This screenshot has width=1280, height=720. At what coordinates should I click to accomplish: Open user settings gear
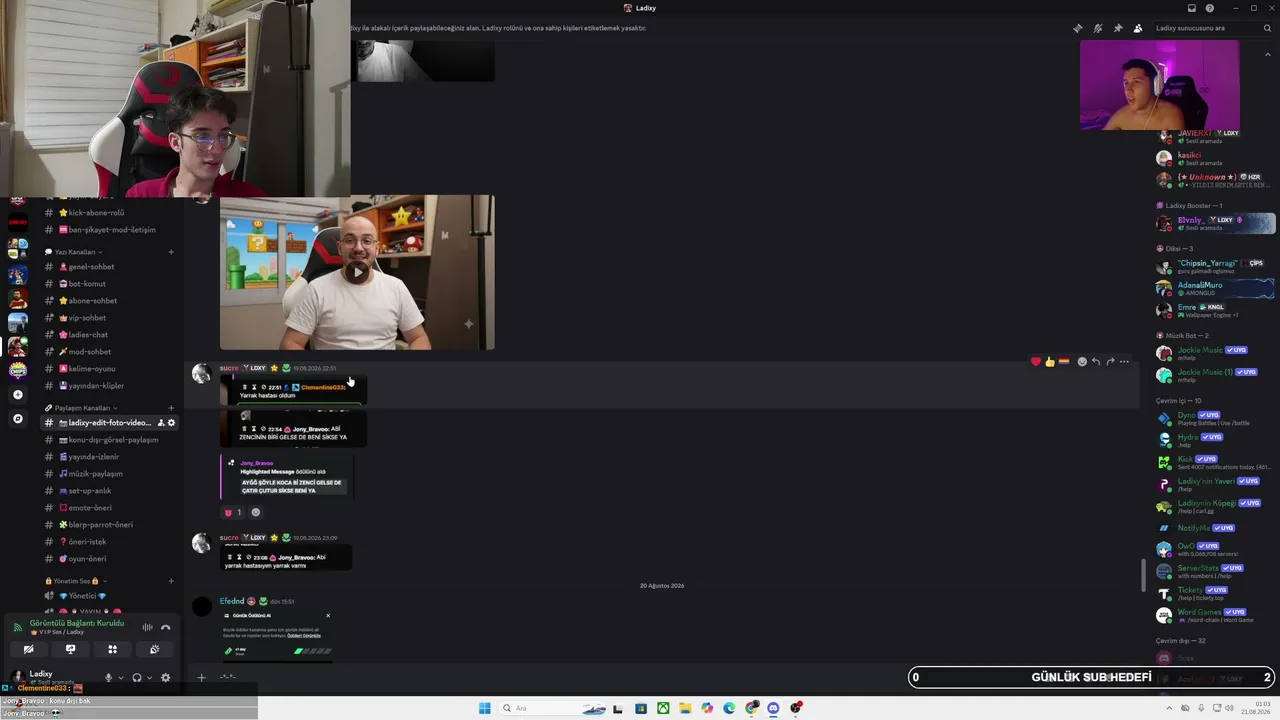click(165, 677)
